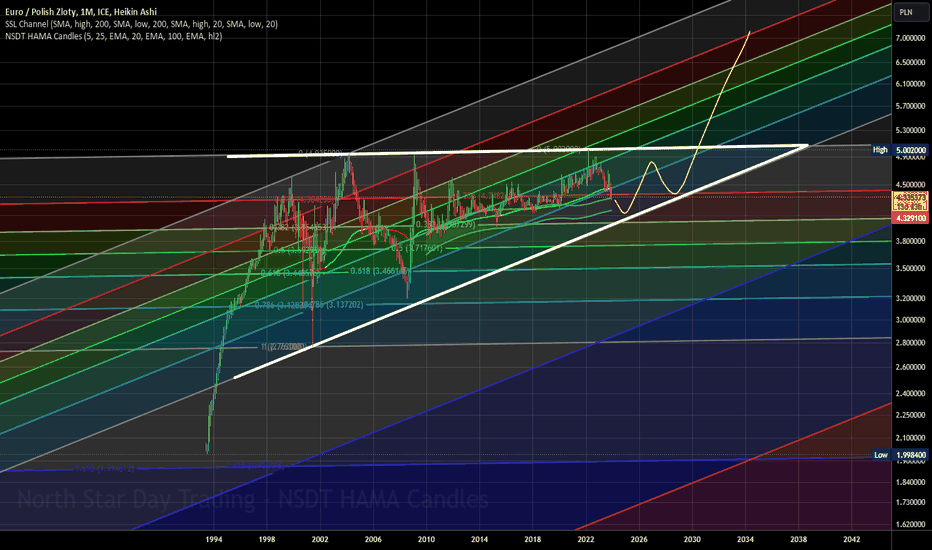This screenshot has height=550, width=932.
Task: Open the NSDT HAMA Candles indicator legend
Action: (x=114, y=36)
